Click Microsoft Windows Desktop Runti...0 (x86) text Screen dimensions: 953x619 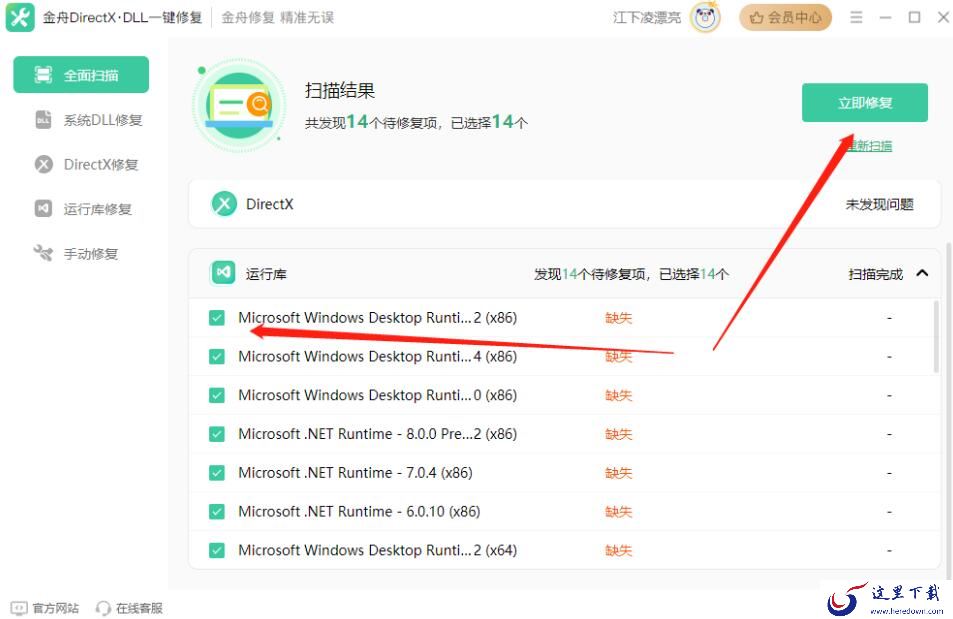377,395
